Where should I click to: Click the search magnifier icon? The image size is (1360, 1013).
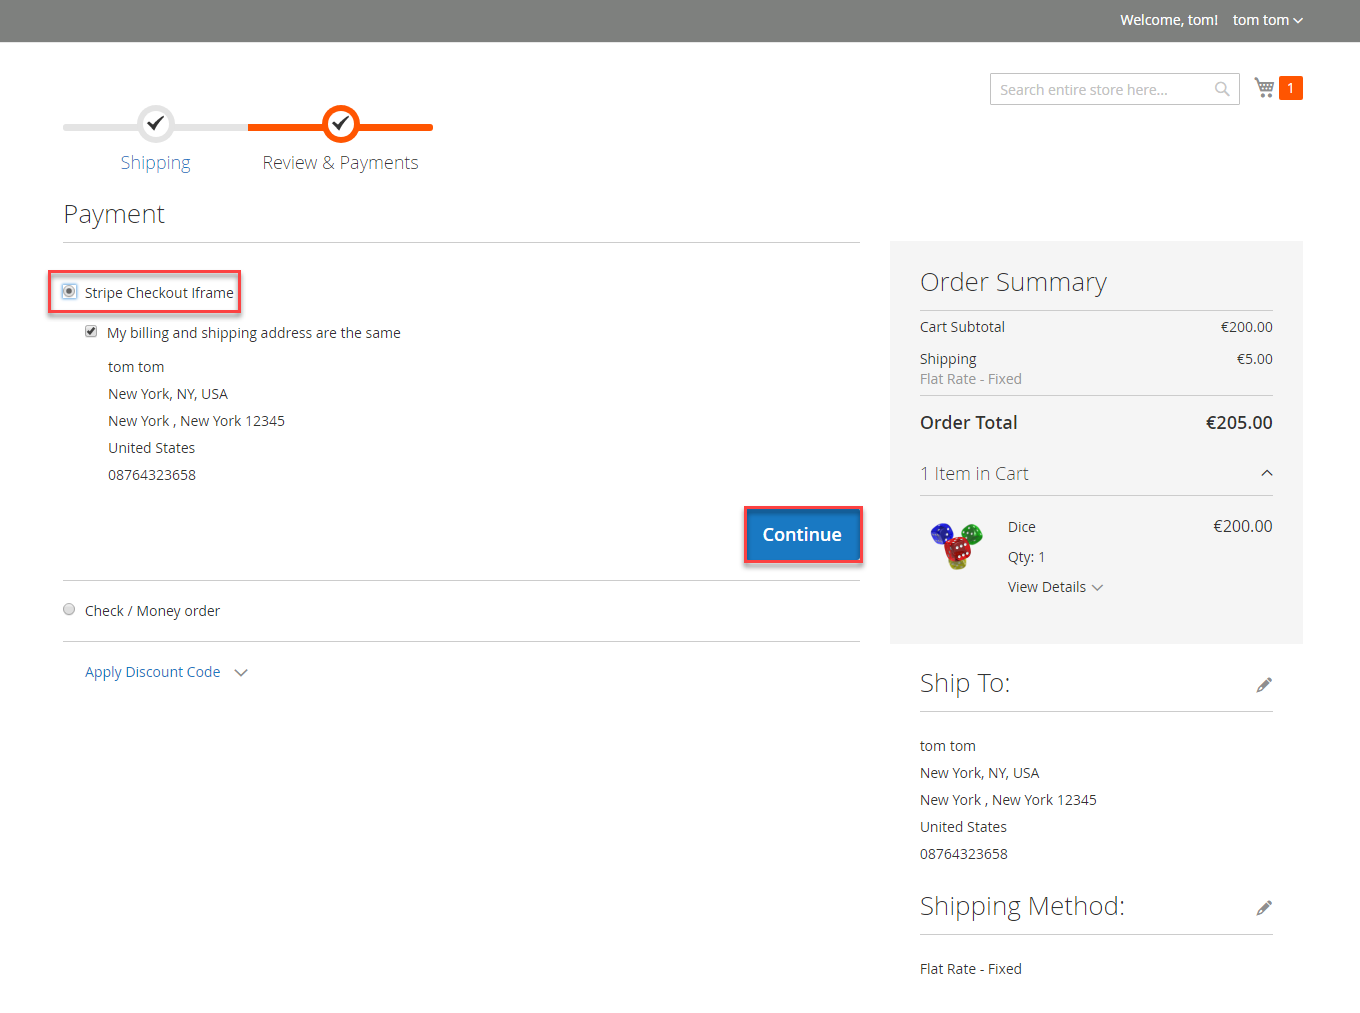(1222, 89)
